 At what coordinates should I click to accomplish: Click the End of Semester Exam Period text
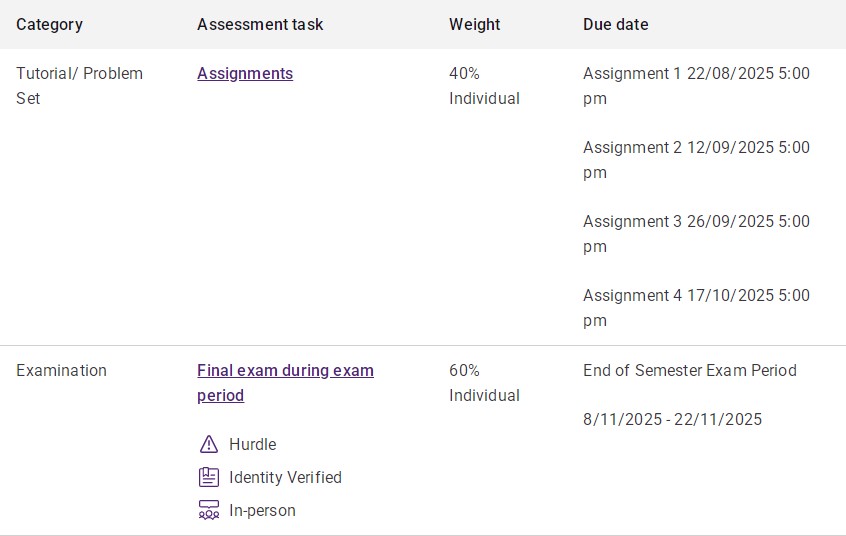click(x=690, y=370)
